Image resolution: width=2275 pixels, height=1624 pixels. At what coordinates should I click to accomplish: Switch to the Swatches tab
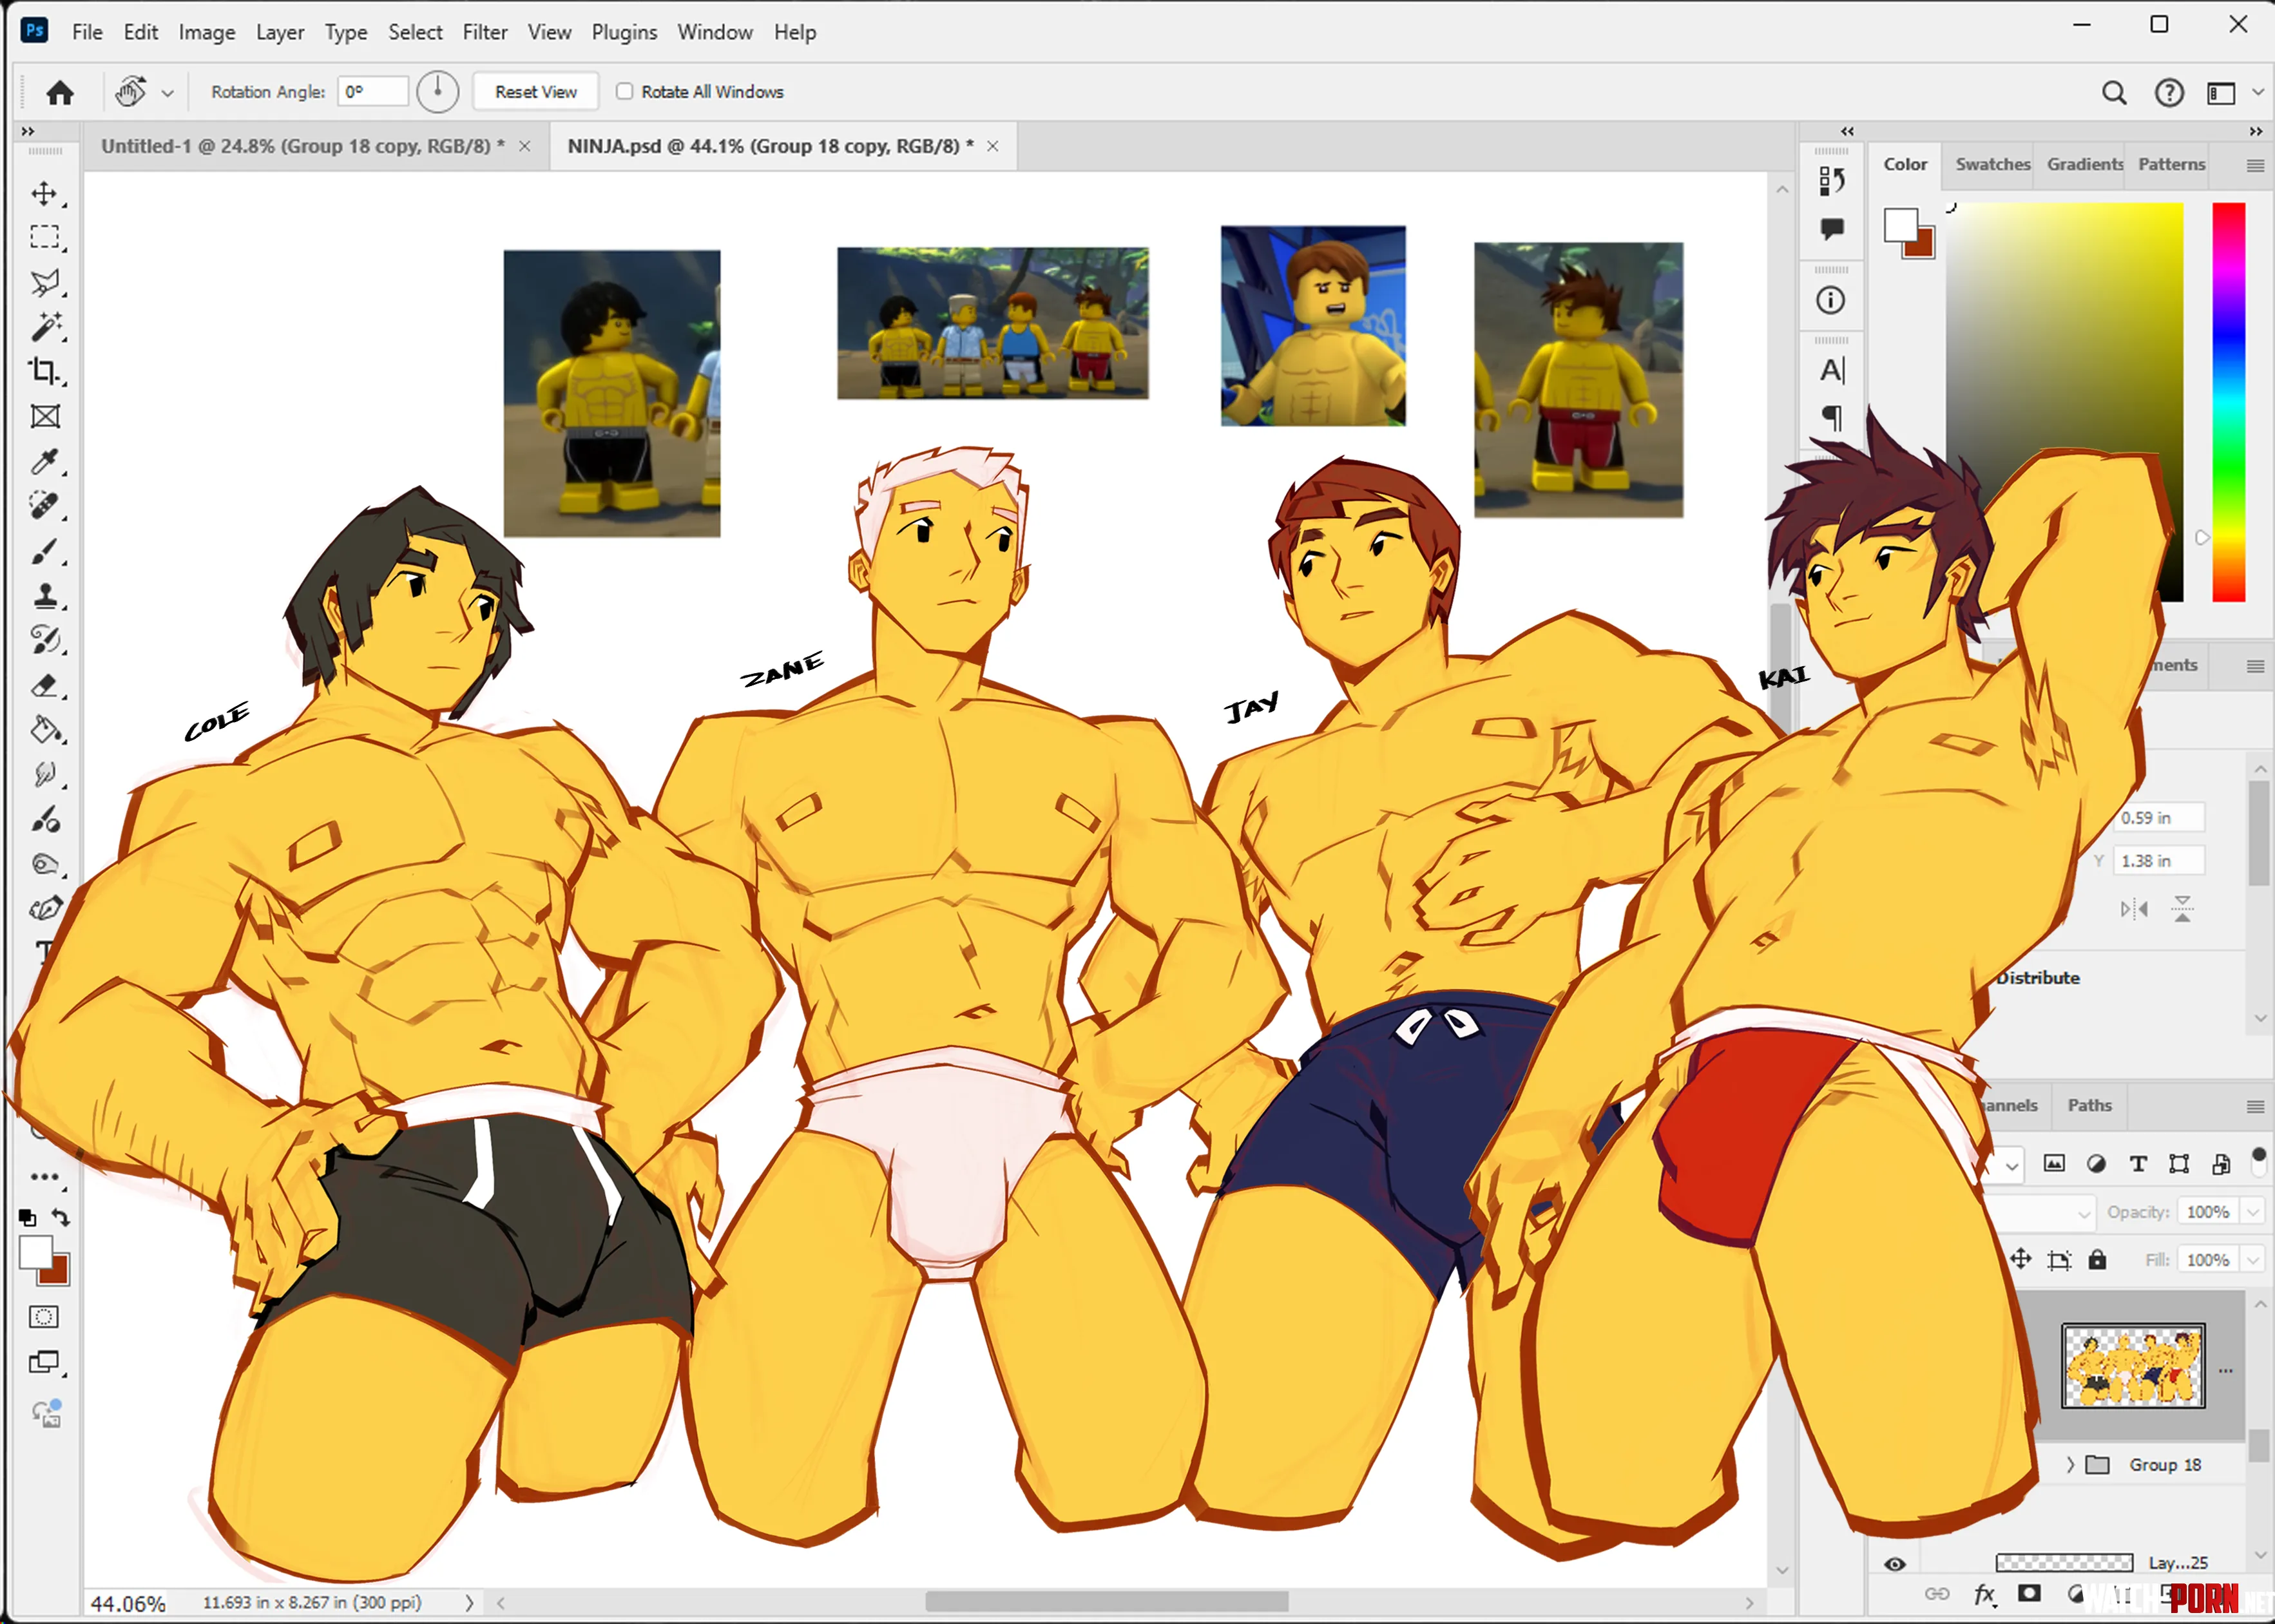click(x=1993, y=164)
